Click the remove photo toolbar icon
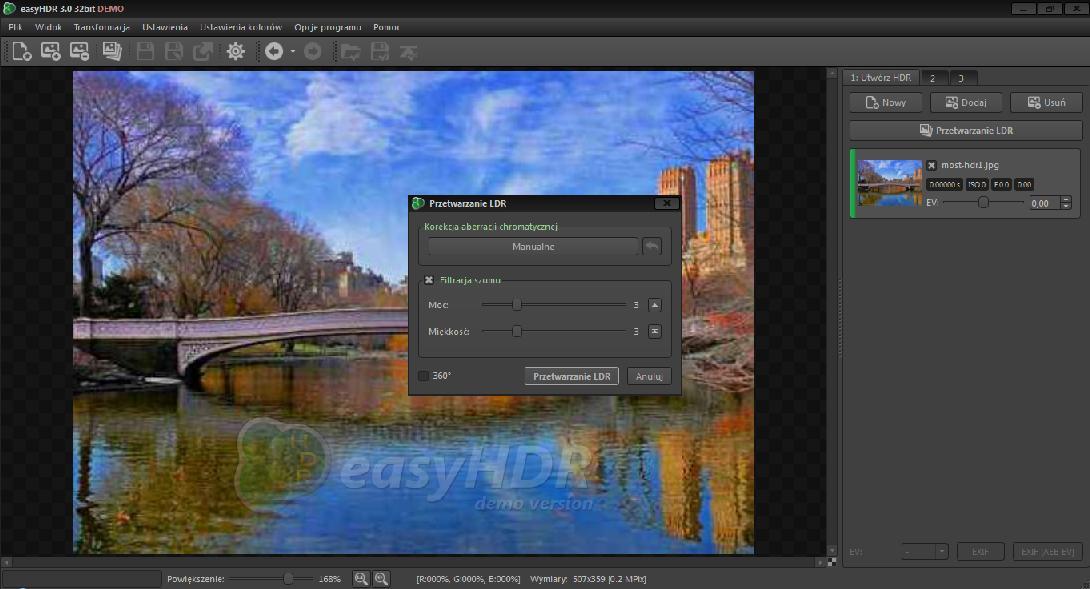 tap(80, 51)
